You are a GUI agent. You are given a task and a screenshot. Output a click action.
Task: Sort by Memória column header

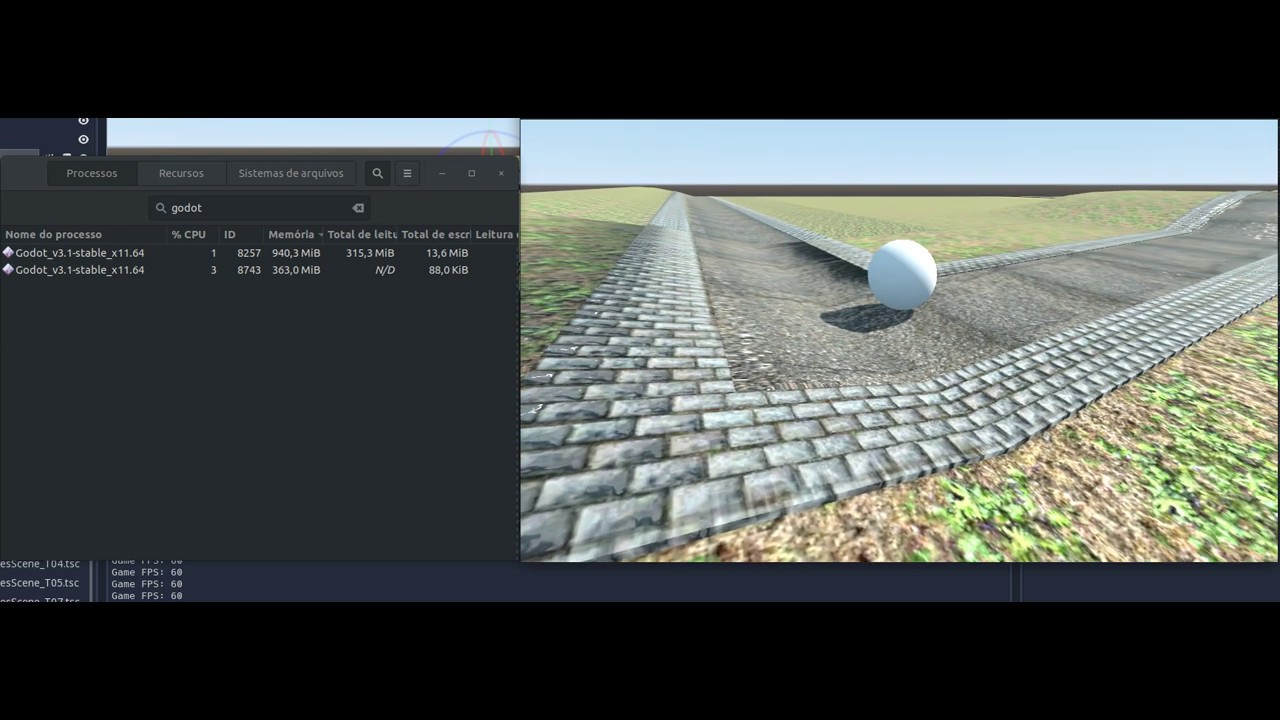pos(295,234)
